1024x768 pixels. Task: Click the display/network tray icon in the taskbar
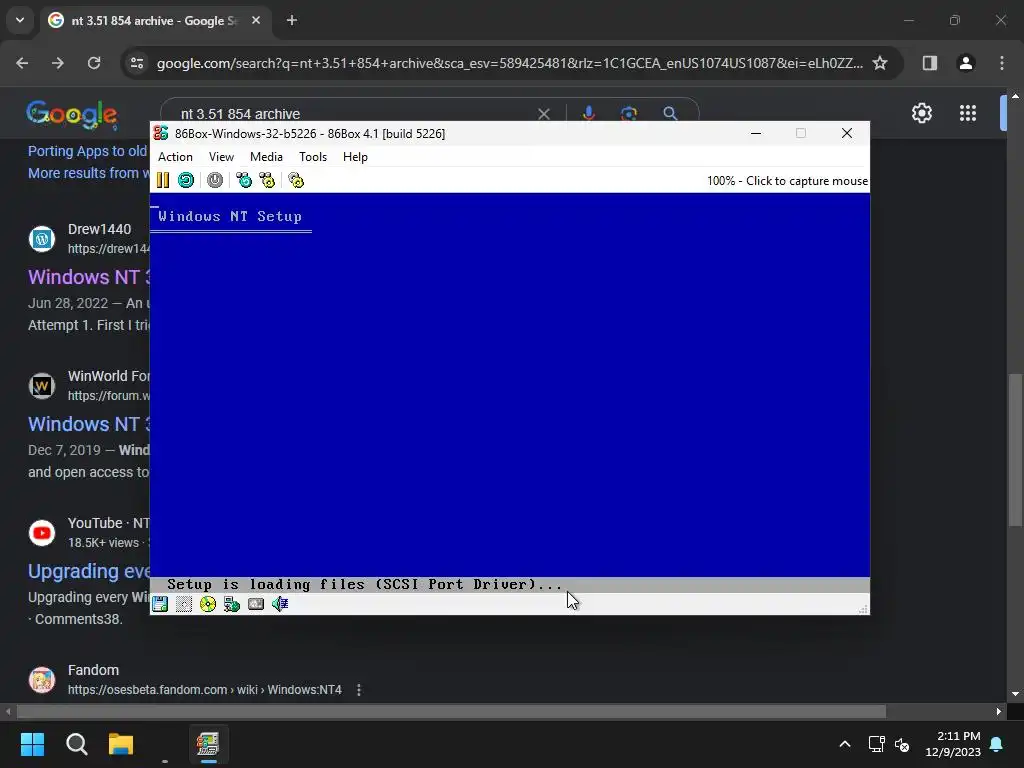[876, 744]
